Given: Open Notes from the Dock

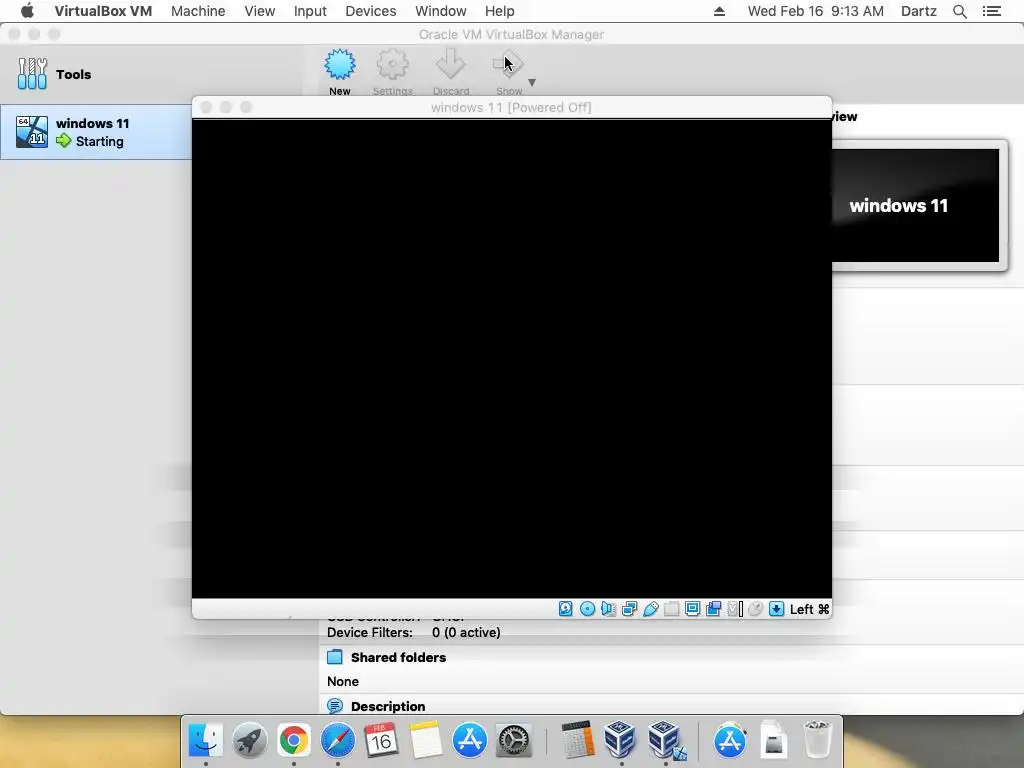Looking at the screenshot, I should 426,740.
